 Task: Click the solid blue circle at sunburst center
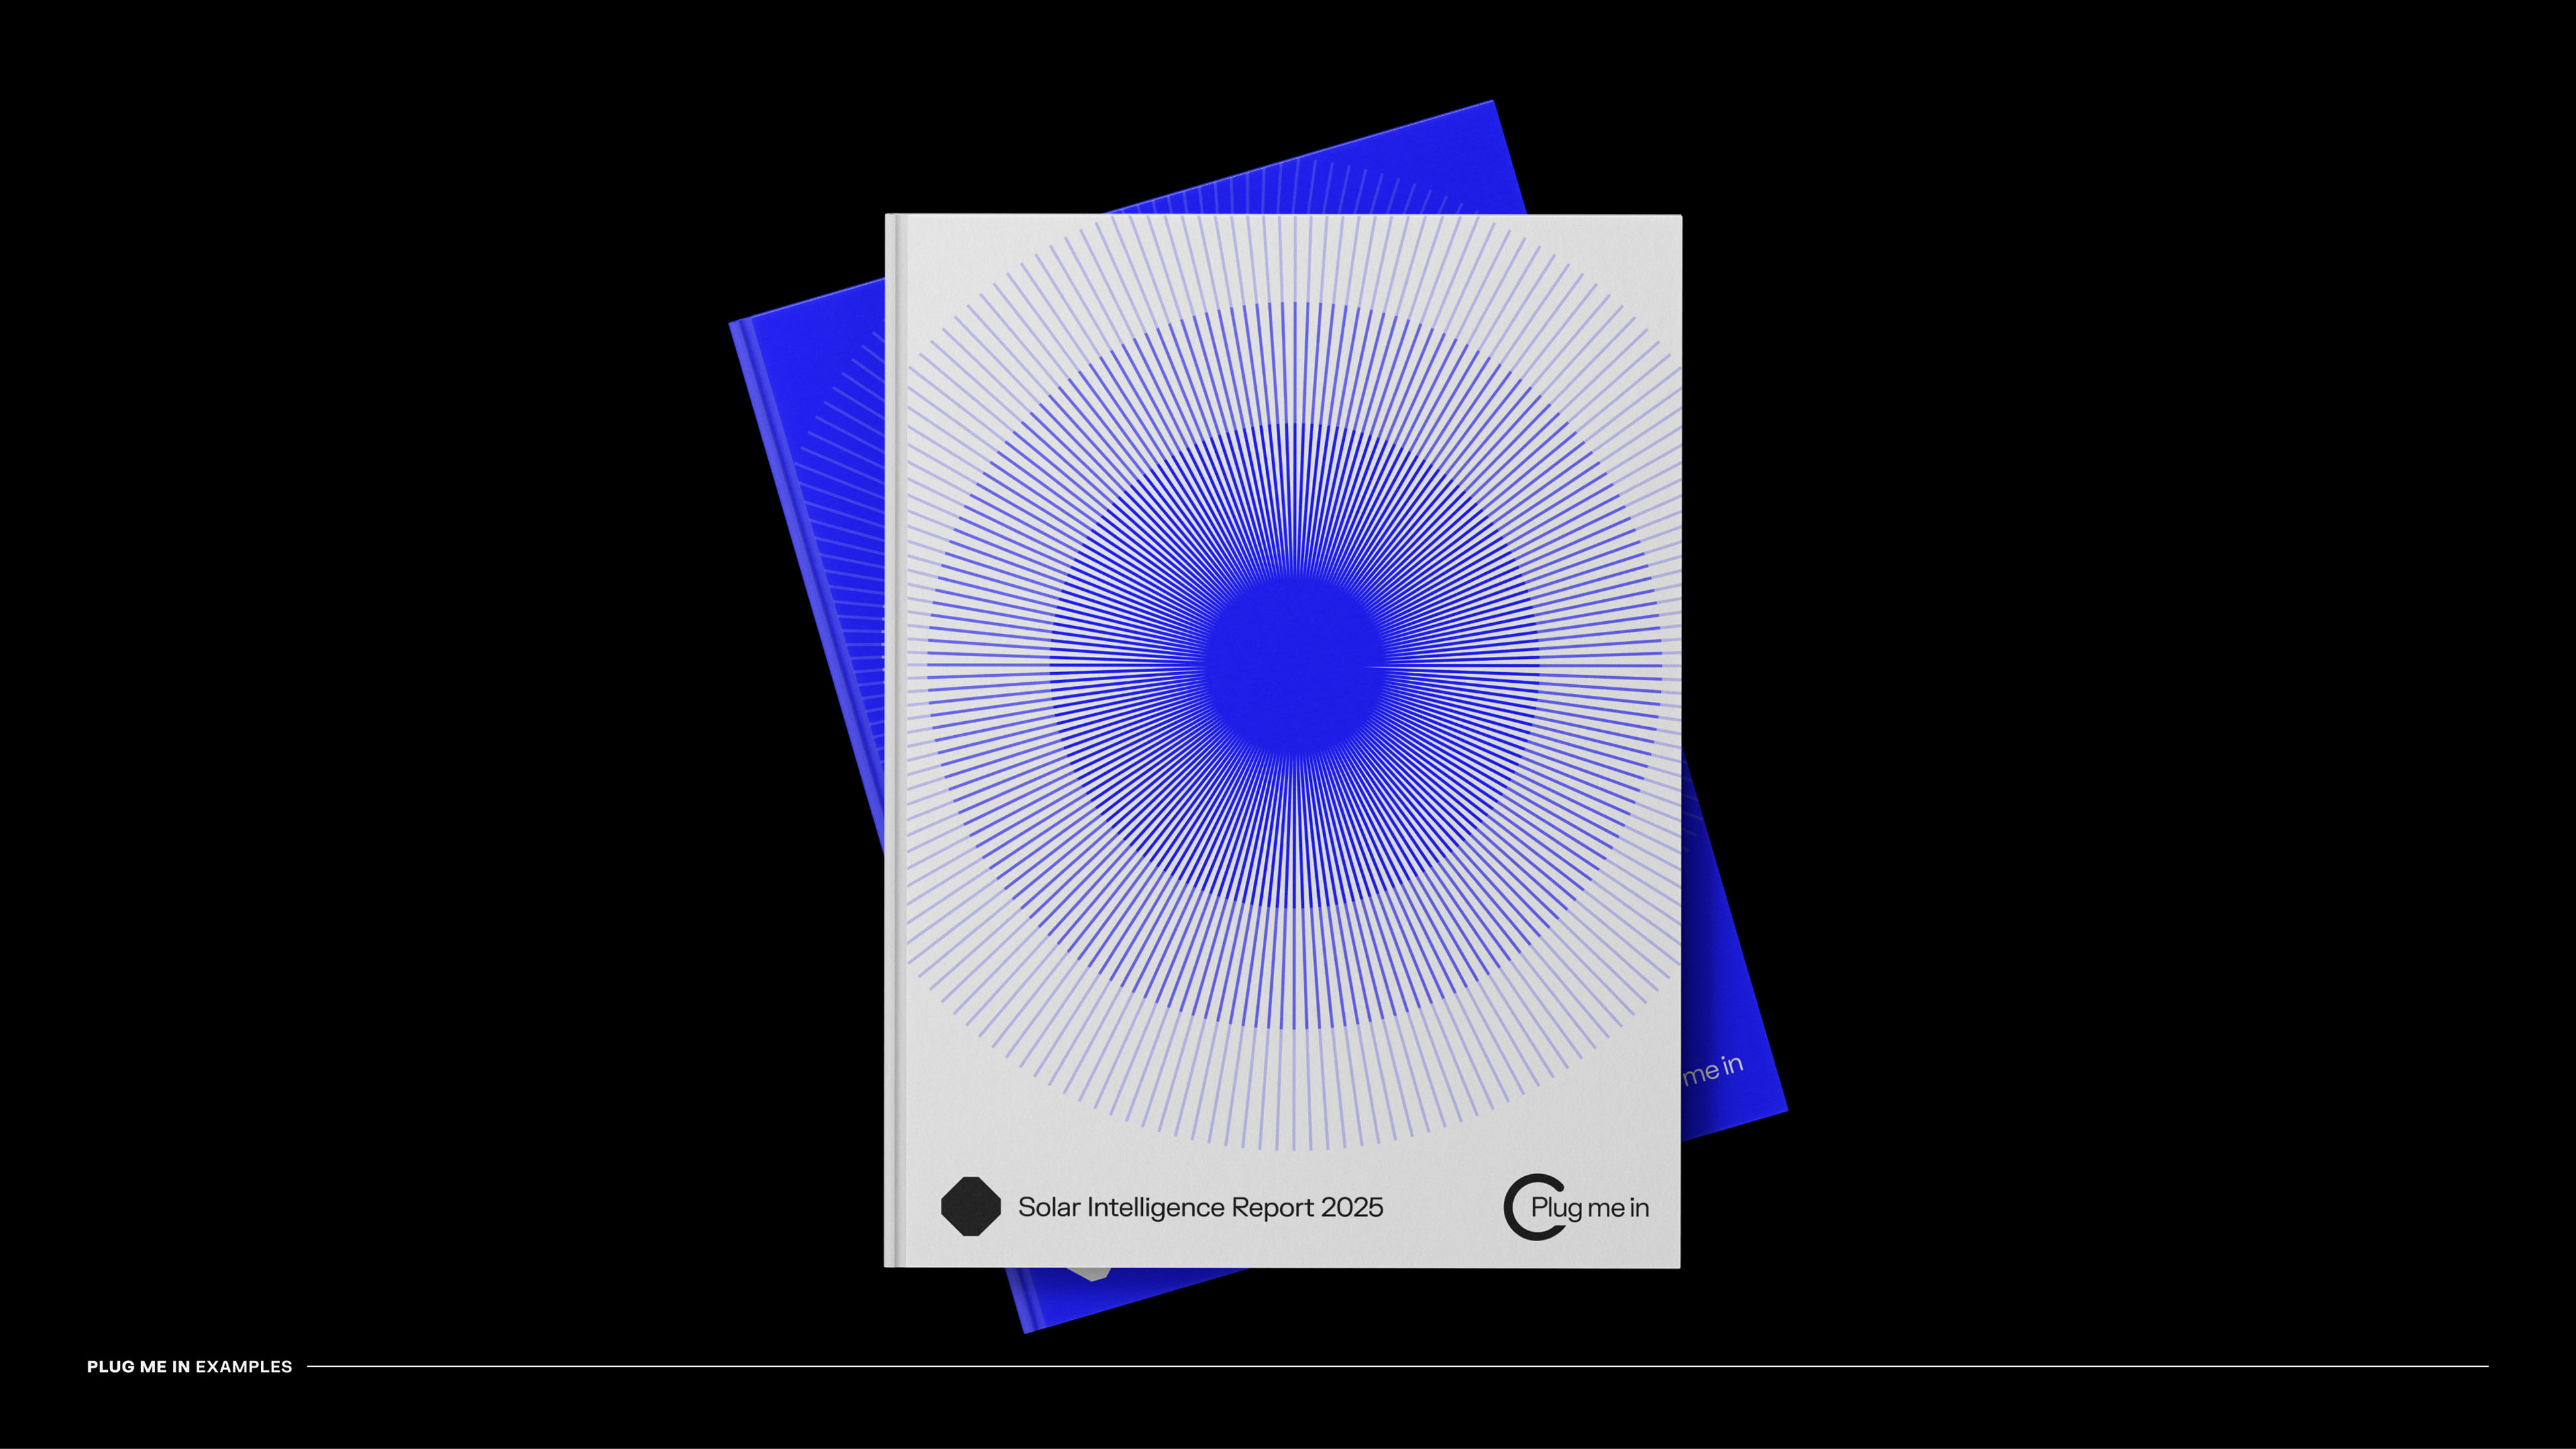1294,666
